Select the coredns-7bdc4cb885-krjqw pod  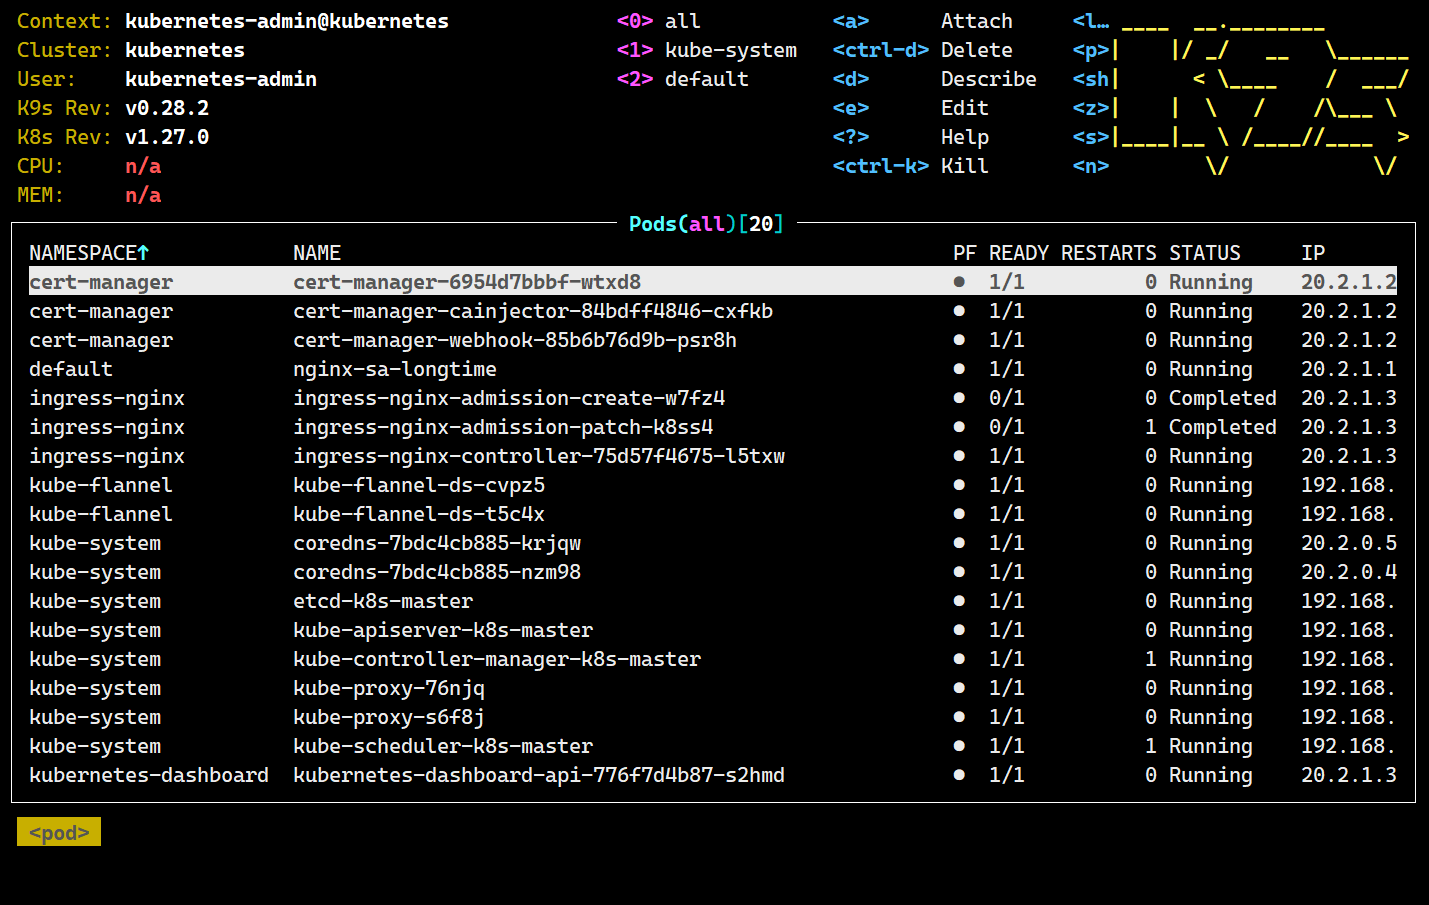(x=713, y=543)
